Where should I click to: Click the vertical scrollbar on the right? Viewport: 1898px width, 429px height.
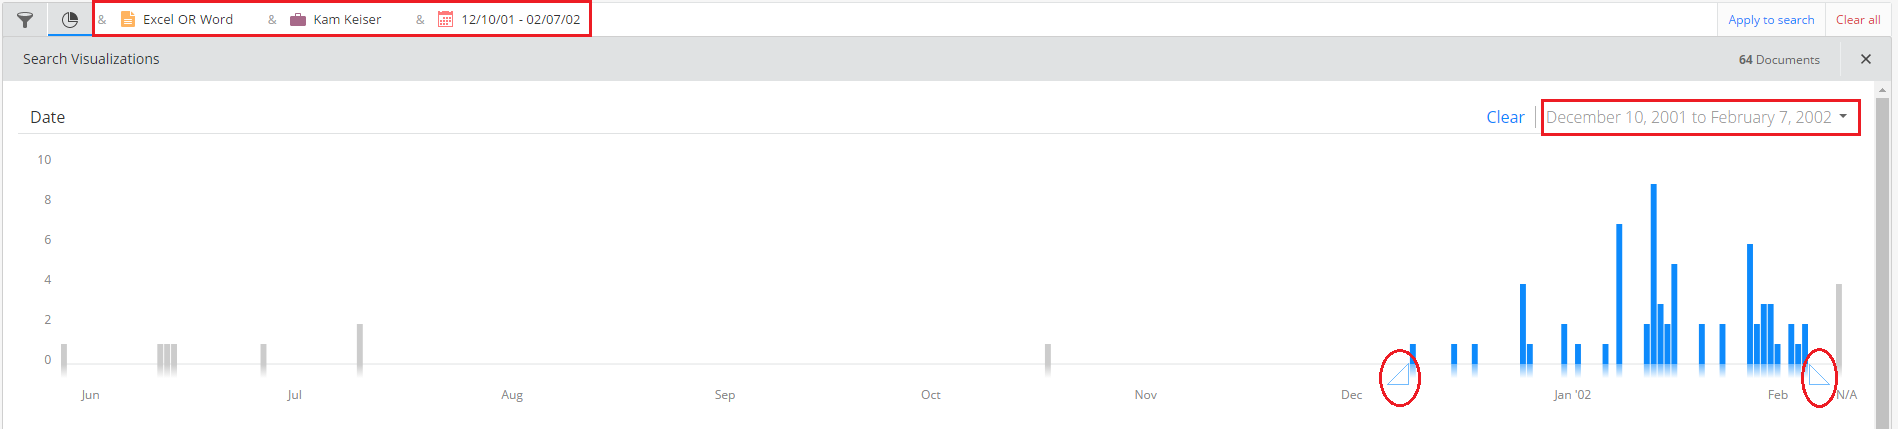[x=1883, y=260]
